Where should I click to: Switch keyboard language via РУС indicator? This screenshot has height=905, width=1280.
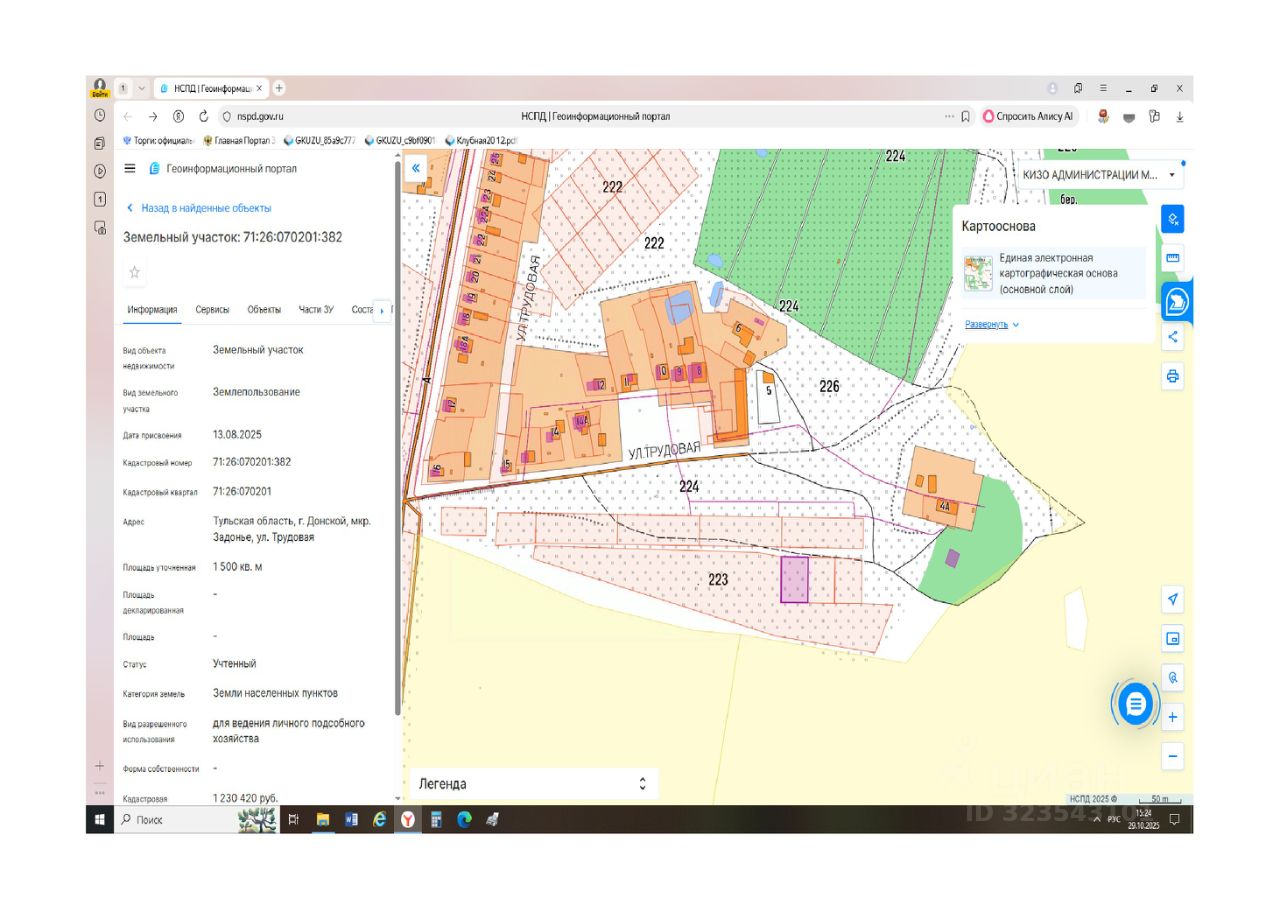click(x=1113, y=820)
